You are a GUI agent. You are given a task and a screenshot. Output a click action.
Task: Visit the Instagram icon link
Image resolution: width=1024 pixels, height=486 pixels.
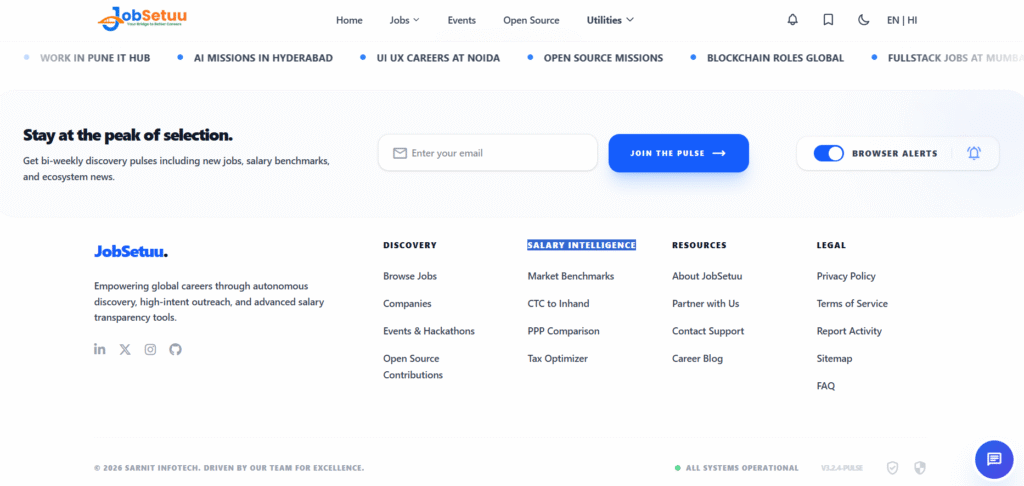point(150,349)
